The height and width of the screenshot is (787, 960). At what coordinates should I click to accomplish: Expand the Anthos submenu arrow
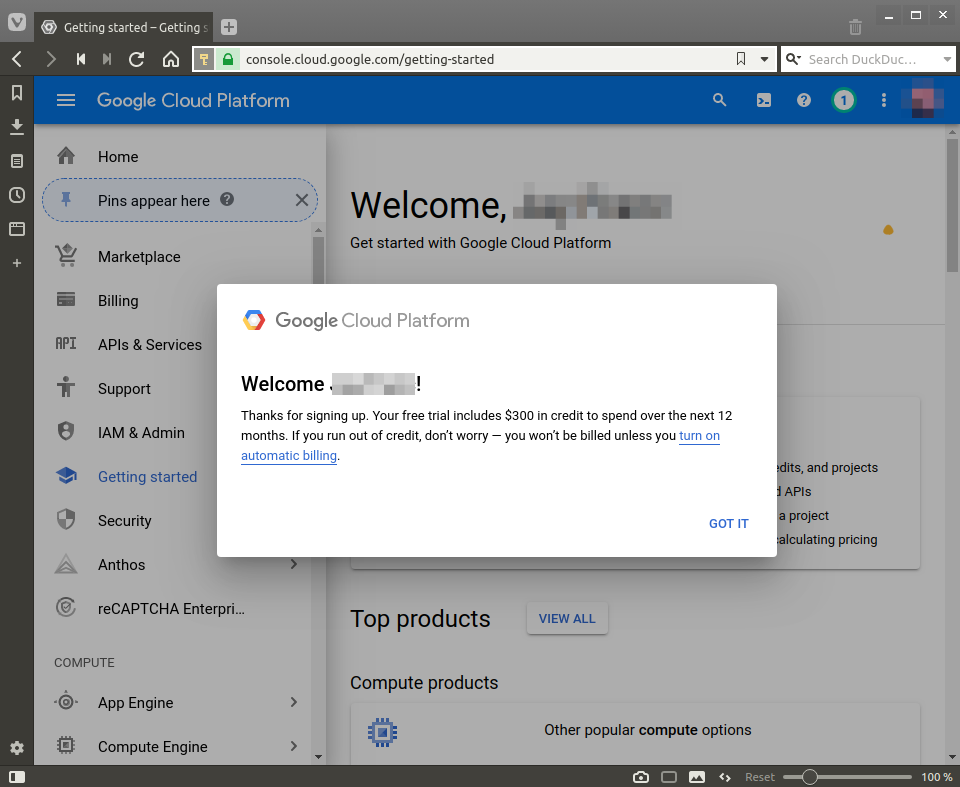(294, 564)
